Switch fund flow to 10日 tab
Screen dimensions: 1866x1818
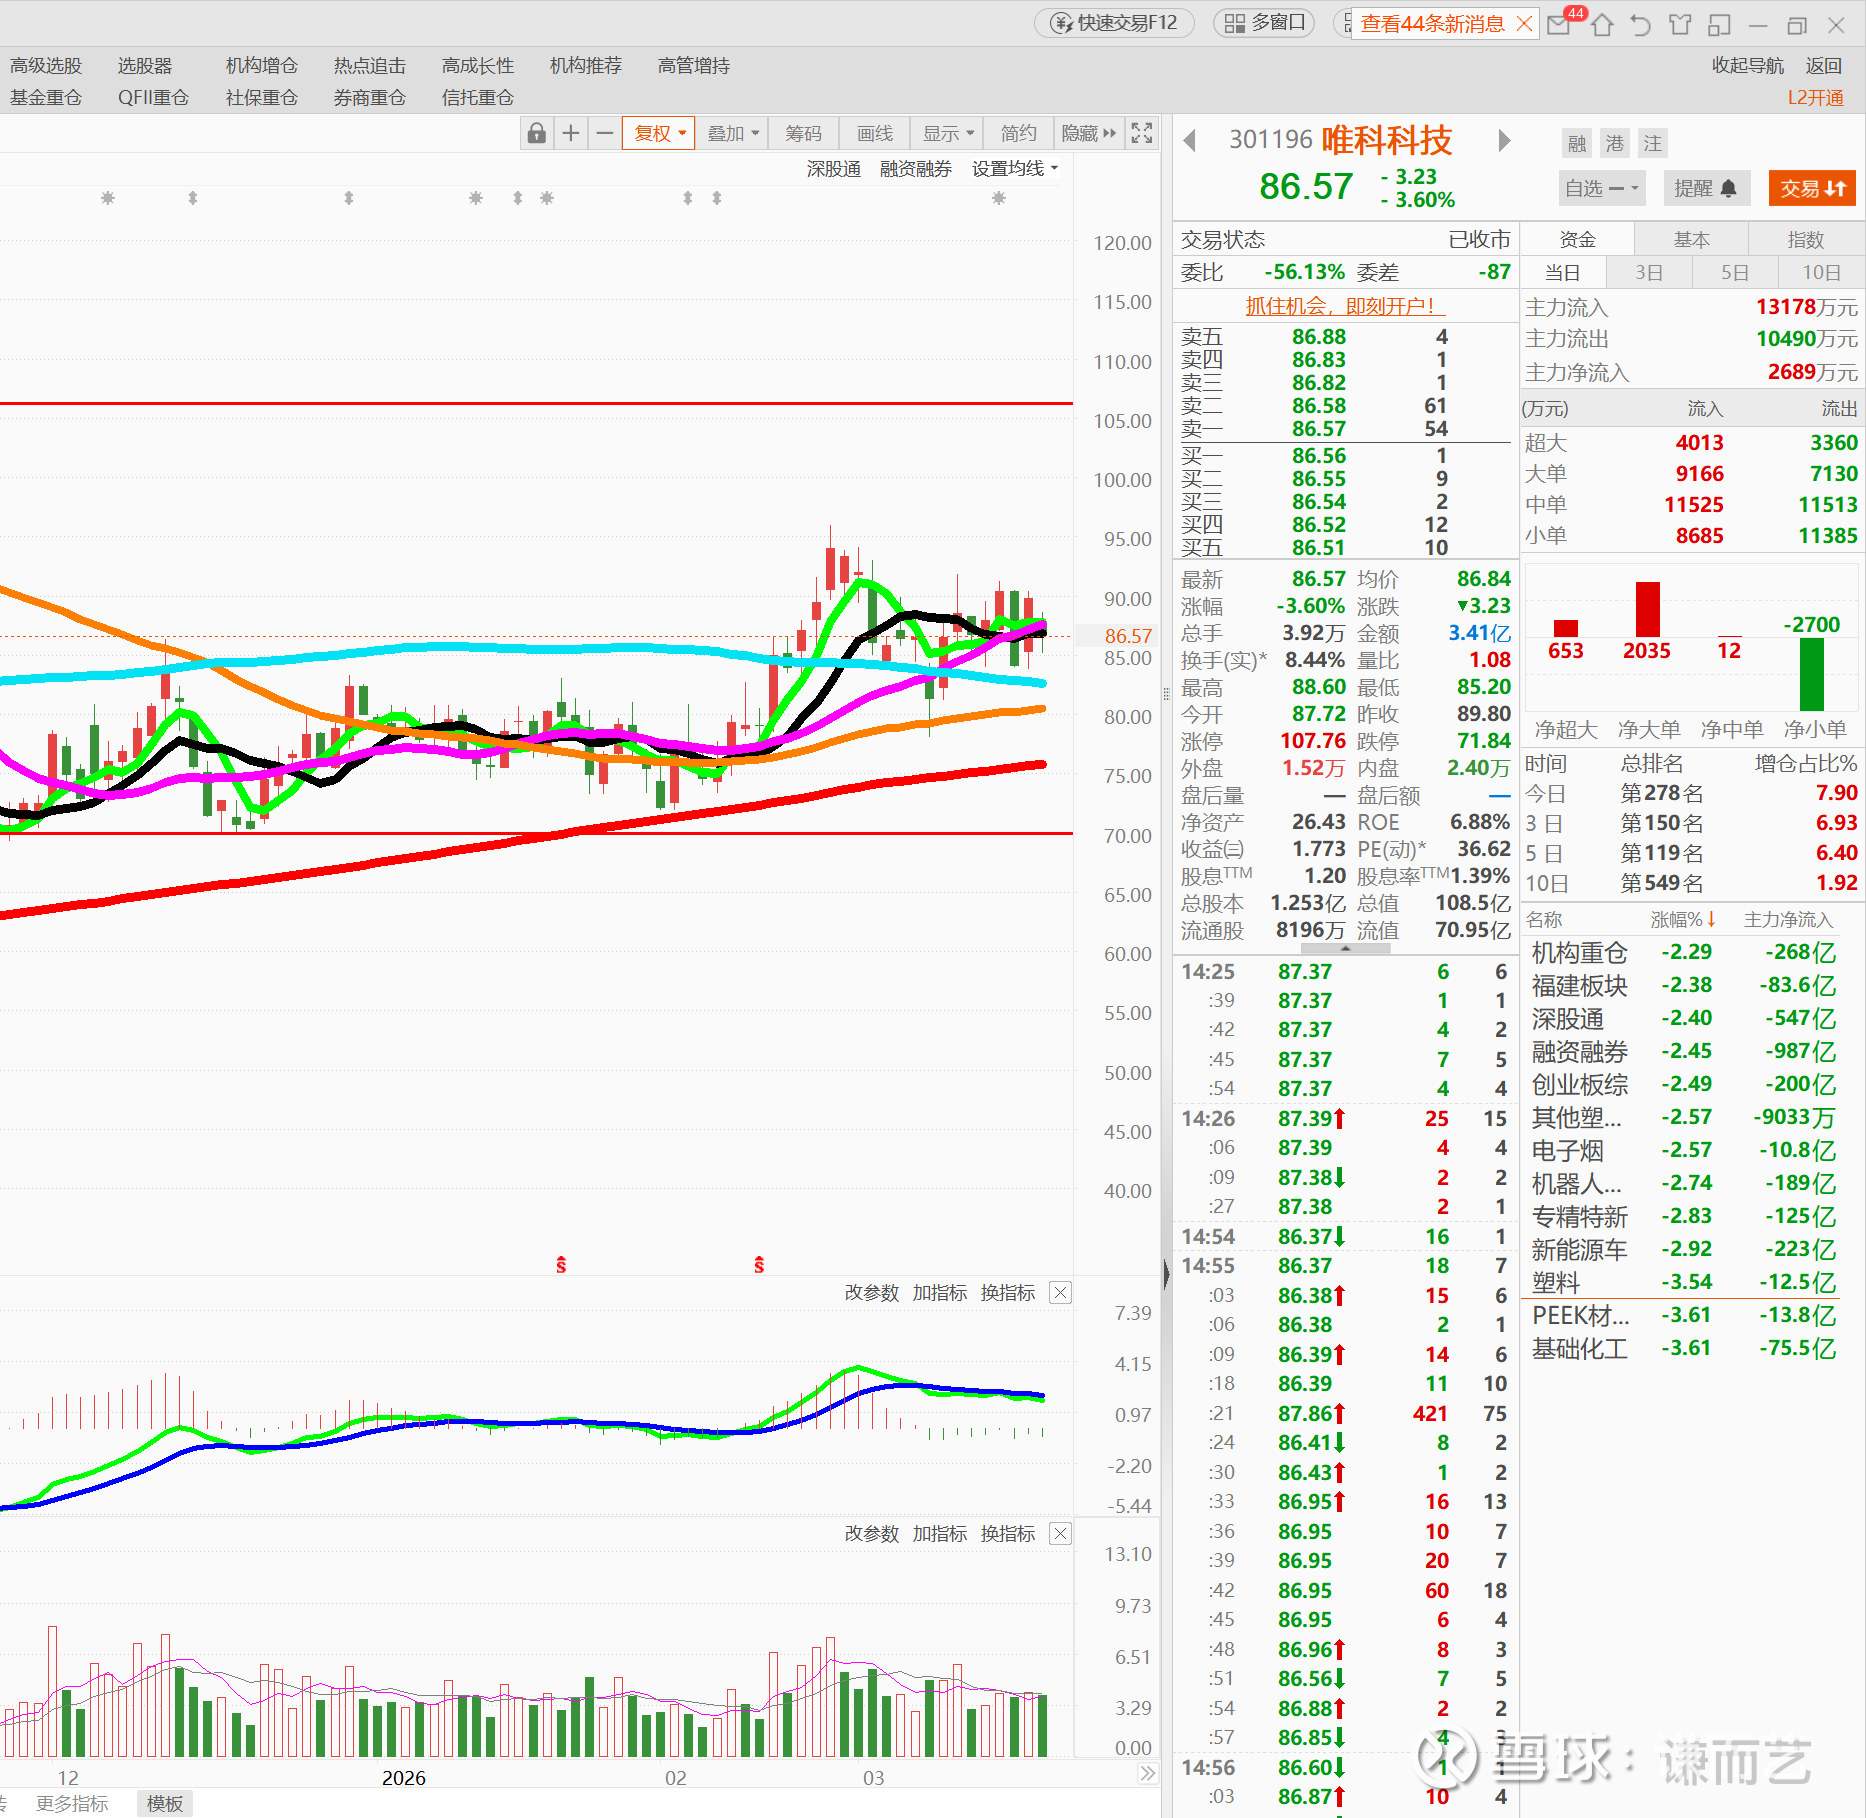click(x=1821, y=272)
